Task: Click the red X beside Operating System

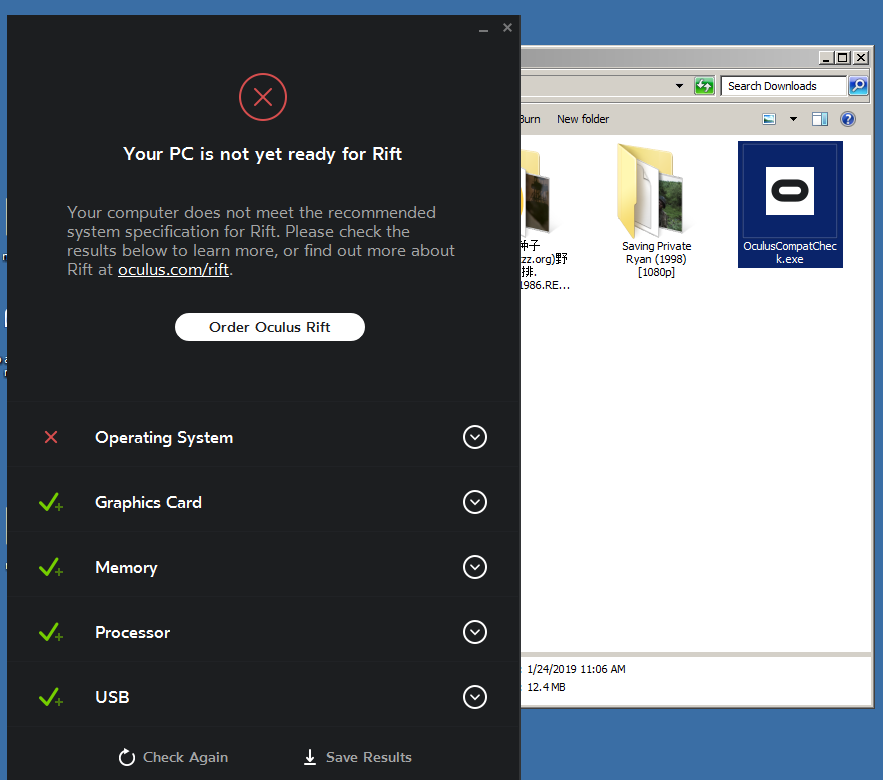Action: click(x=51, y=437)
